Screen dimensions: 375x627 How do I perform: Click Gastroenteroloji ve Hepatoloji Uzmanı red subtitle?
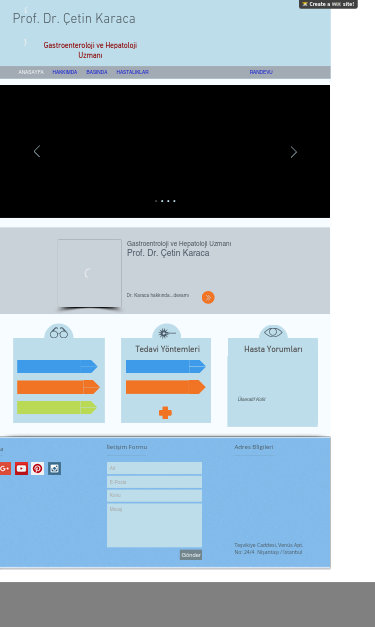coord(90,50)
